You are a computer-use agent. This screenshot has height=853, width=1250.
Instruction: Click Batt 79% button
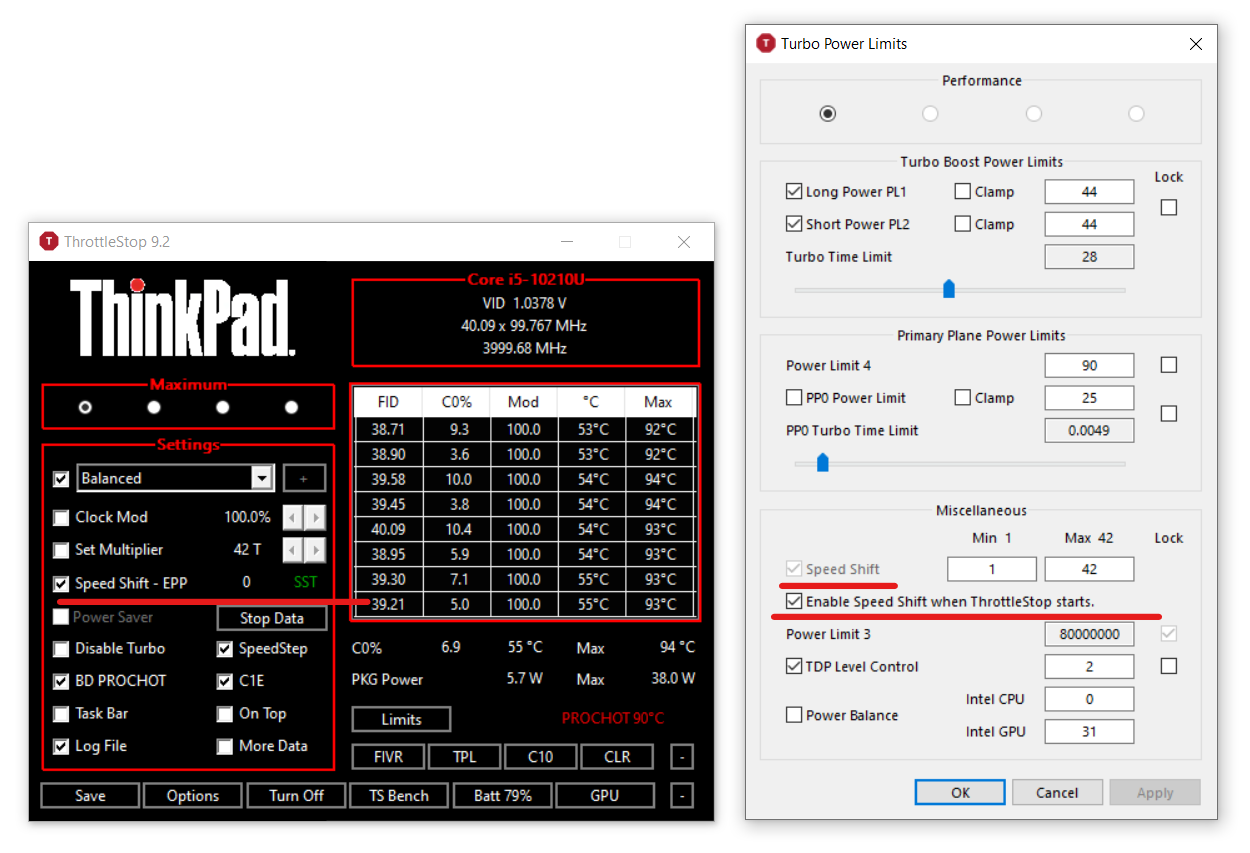tap(502, 796)
